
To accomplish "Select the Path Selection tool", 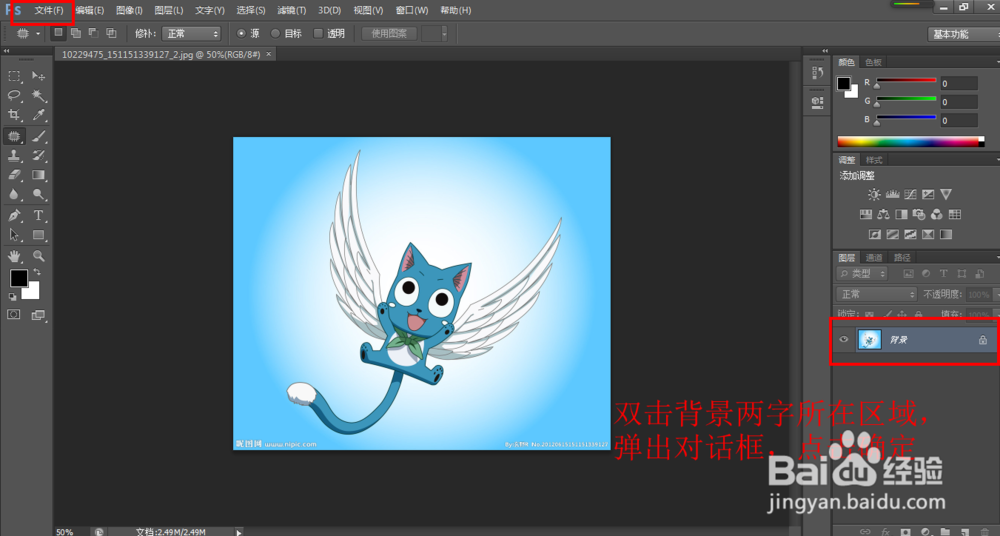I will pos(14,235).
